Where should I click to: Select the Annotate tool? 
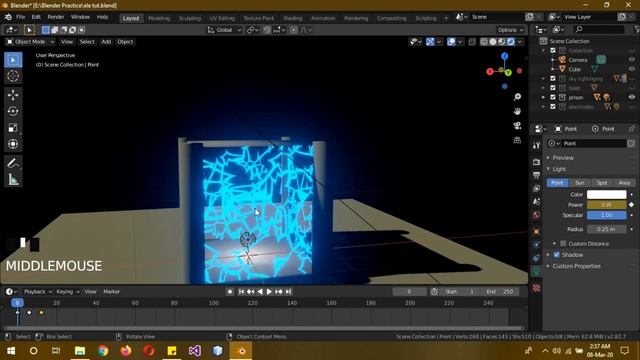(13, 163)
